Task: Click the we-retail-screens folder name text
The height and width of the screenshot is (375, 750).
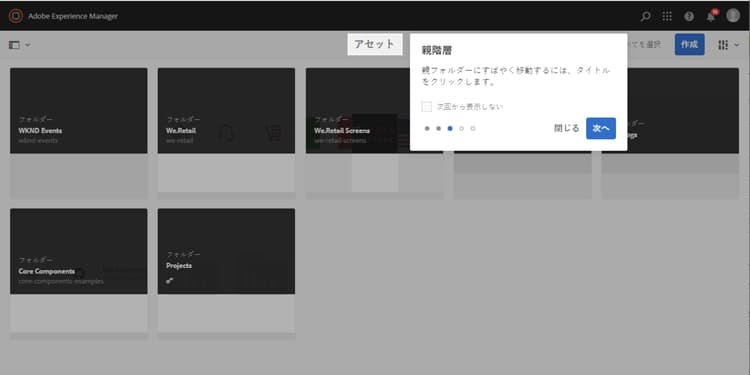Action: tap(340, 141)
